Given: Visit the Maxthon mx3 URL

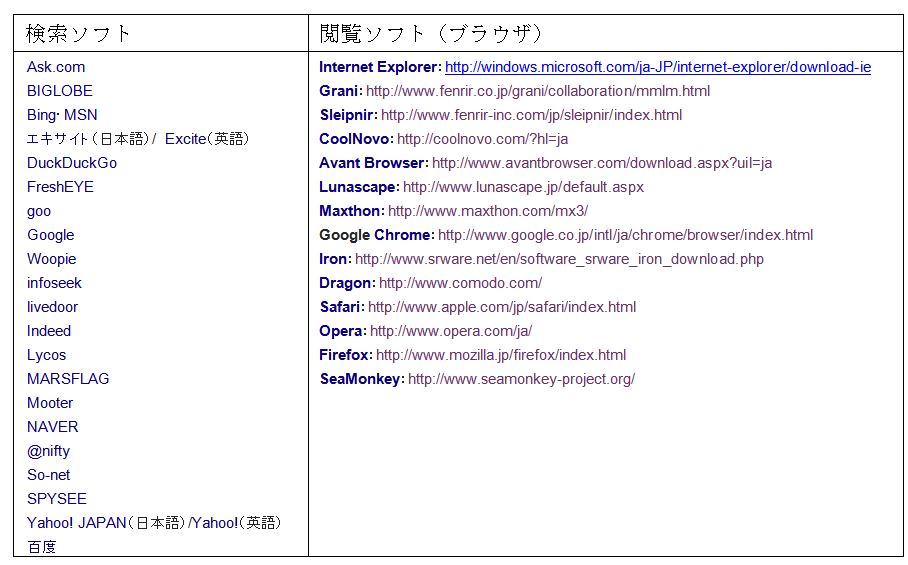Looking at the screenshot, I should point(488,211).
